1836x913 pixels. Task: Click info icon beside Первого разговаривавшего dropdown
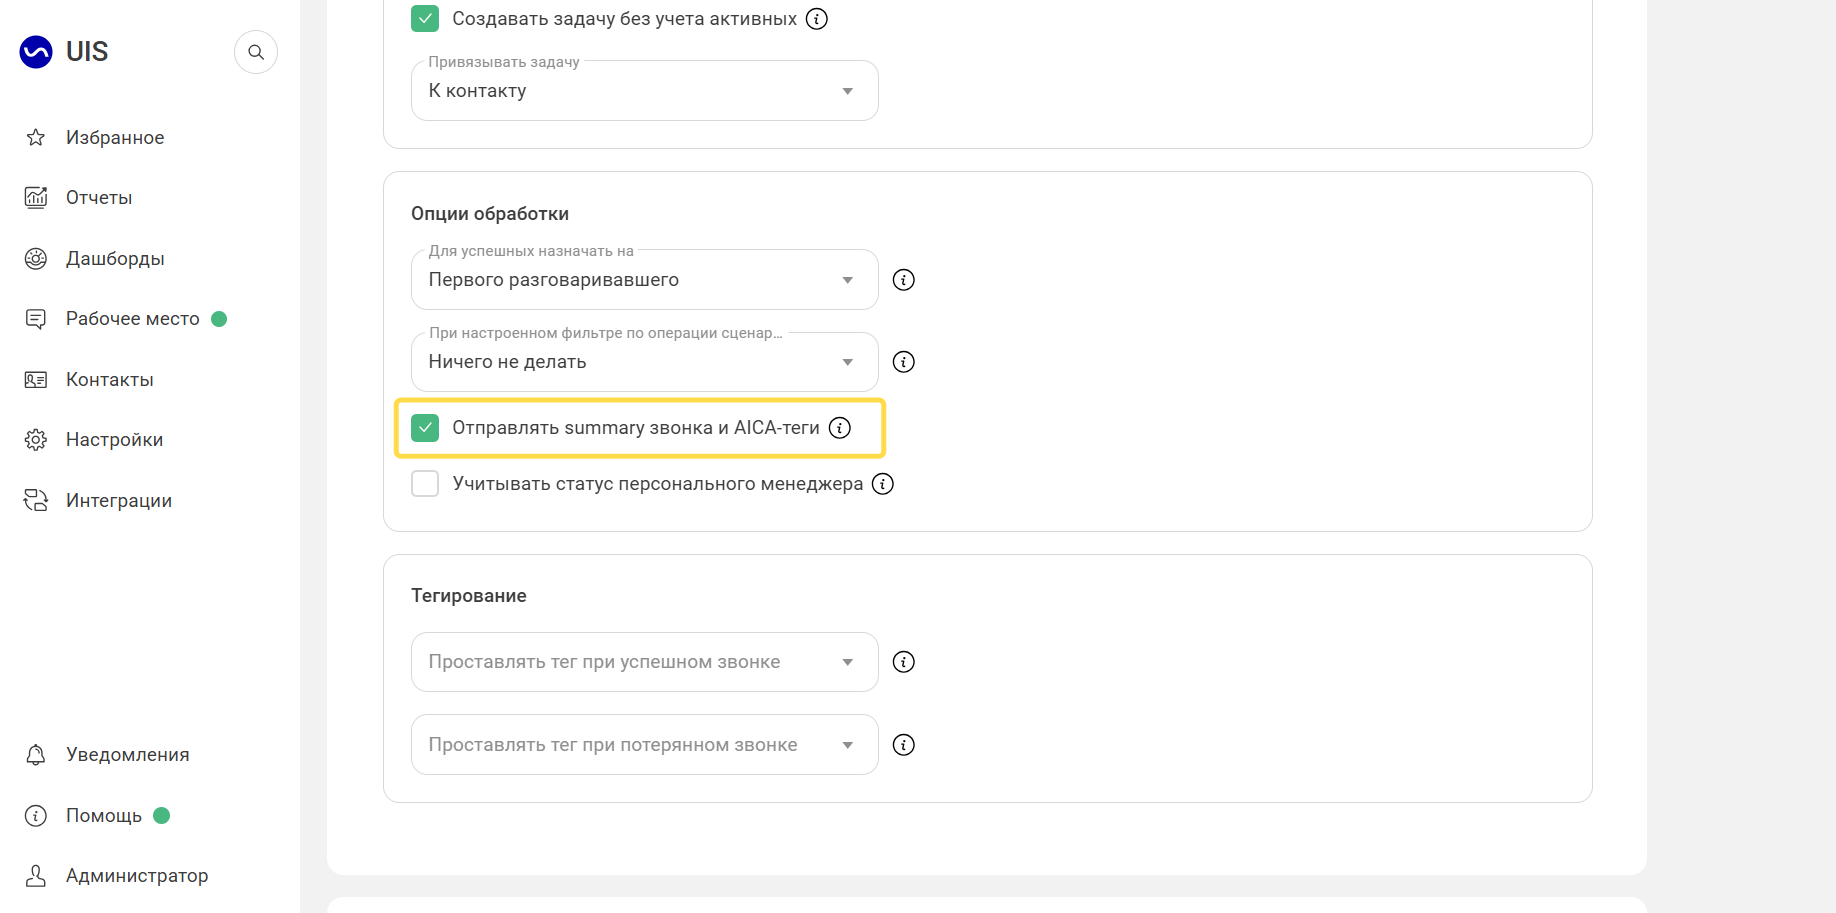[904, 280]
